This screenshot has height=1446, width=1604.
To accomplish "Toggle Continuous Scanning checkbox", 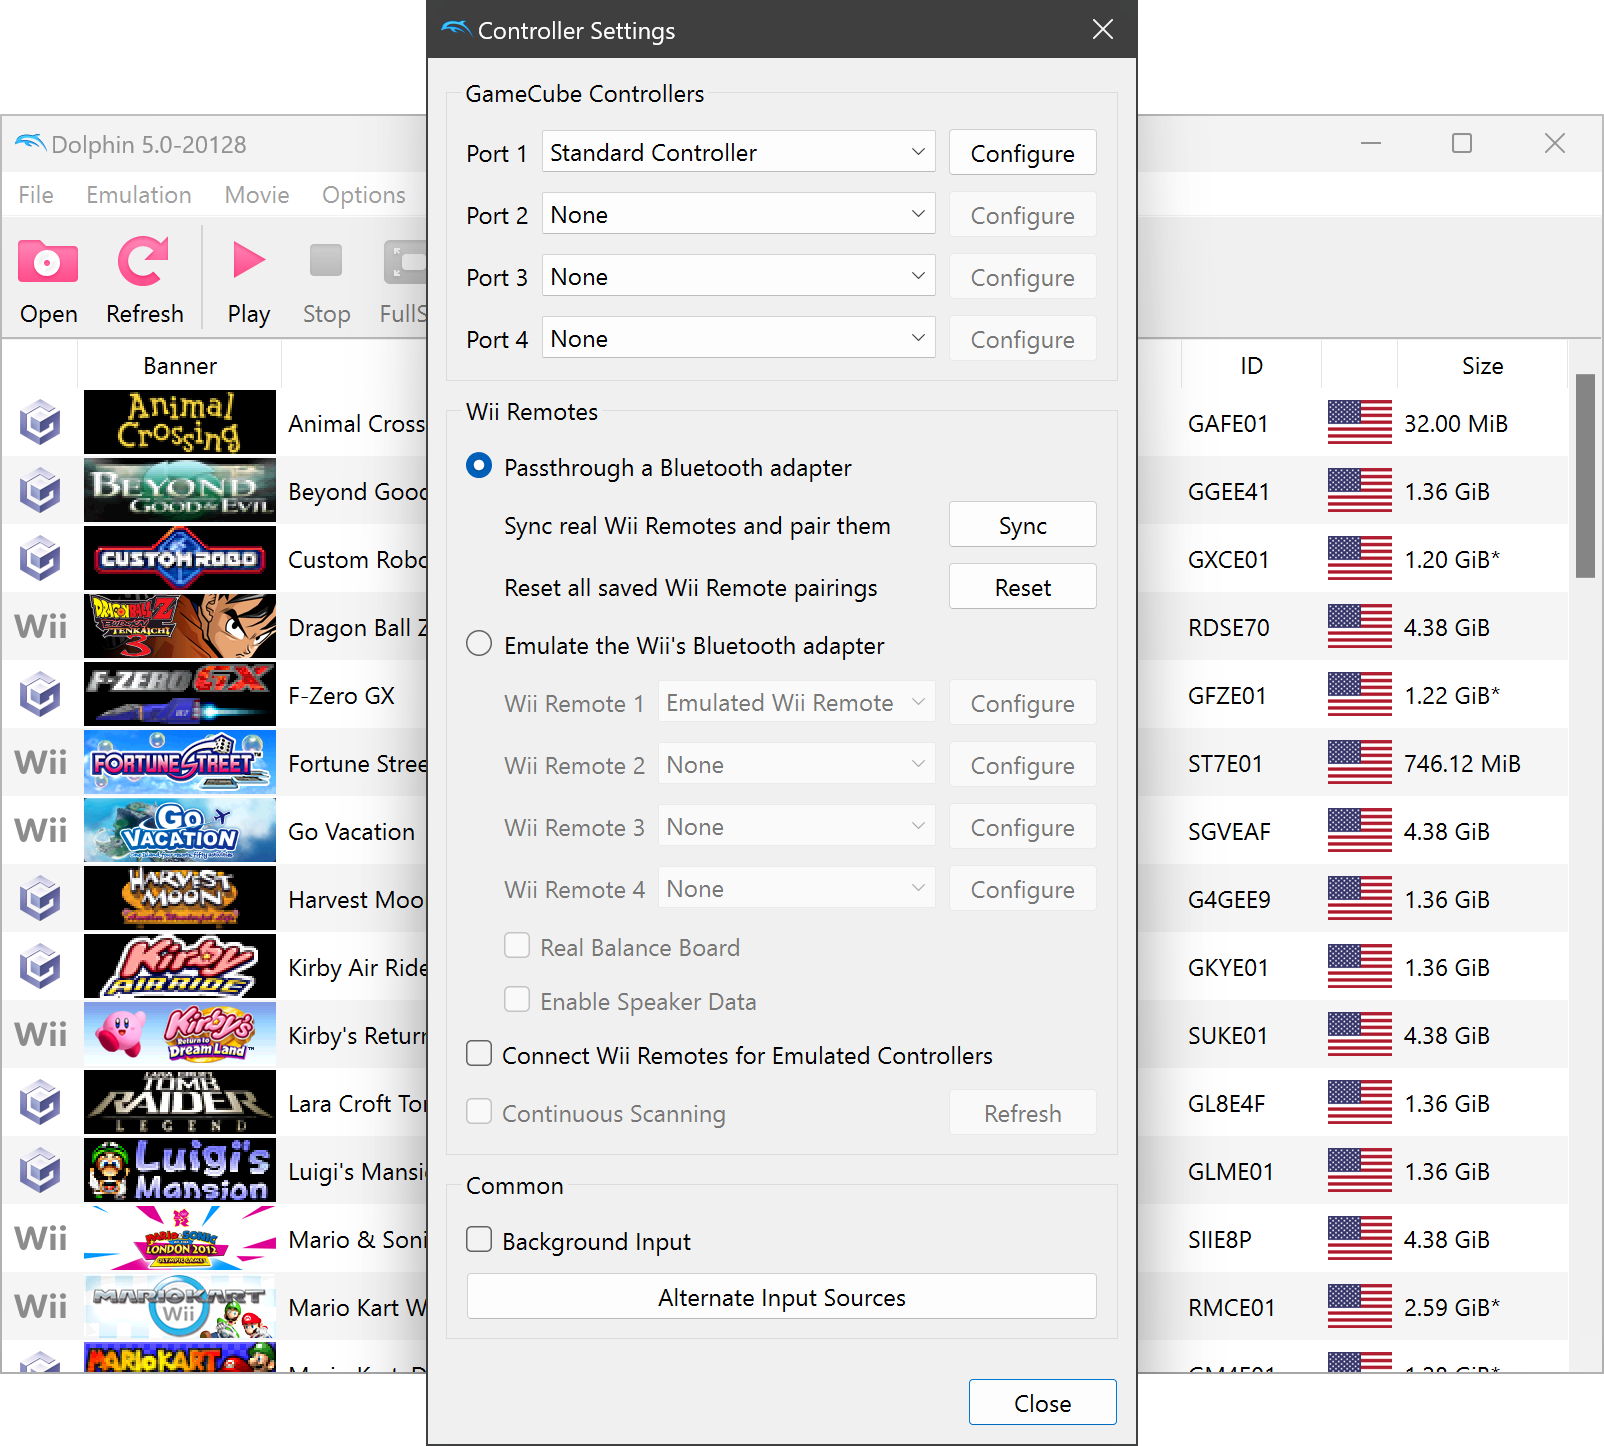I will [x=479, y=1112].
